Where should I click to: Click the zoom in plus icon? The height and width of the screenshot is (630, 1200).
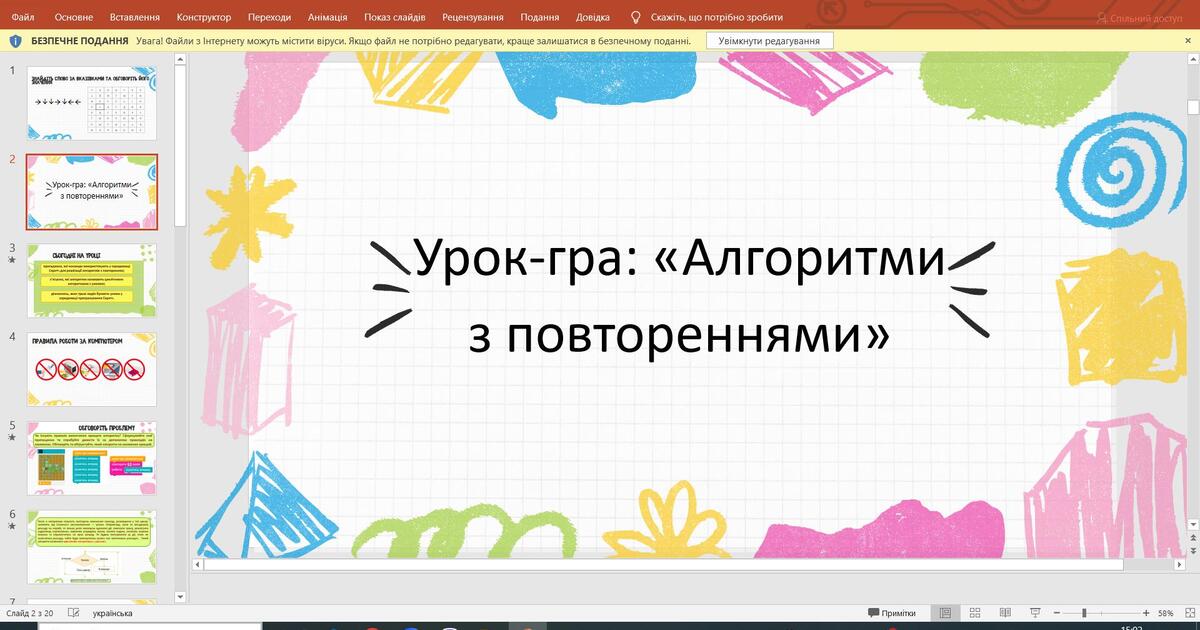tap(1146, 613)
